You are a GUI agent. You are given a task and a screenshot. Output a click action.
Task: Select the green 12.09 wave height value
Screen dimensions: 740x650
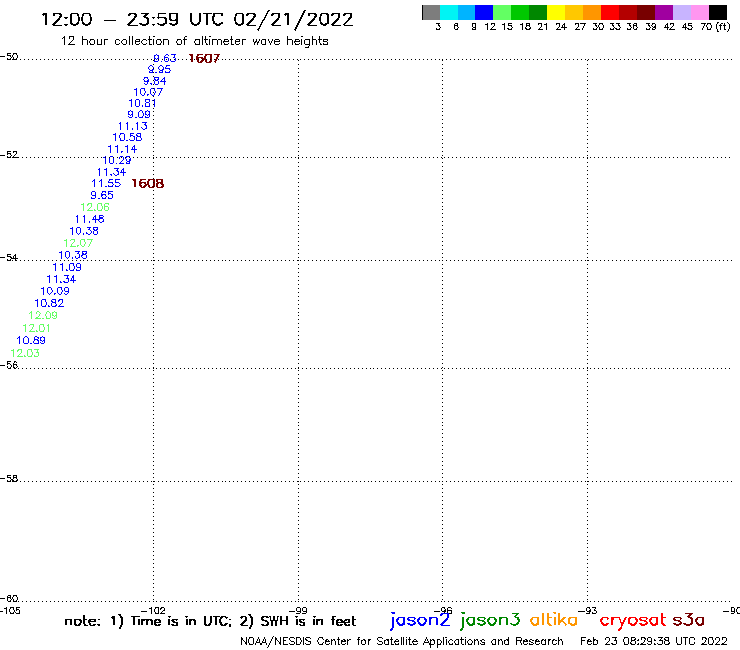tap(43, 315)
